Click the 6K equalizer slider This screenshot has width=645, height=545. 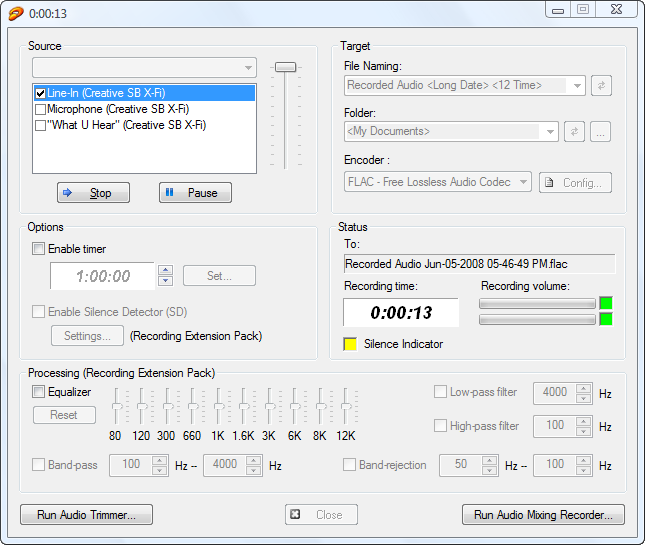tap(295, 406)
